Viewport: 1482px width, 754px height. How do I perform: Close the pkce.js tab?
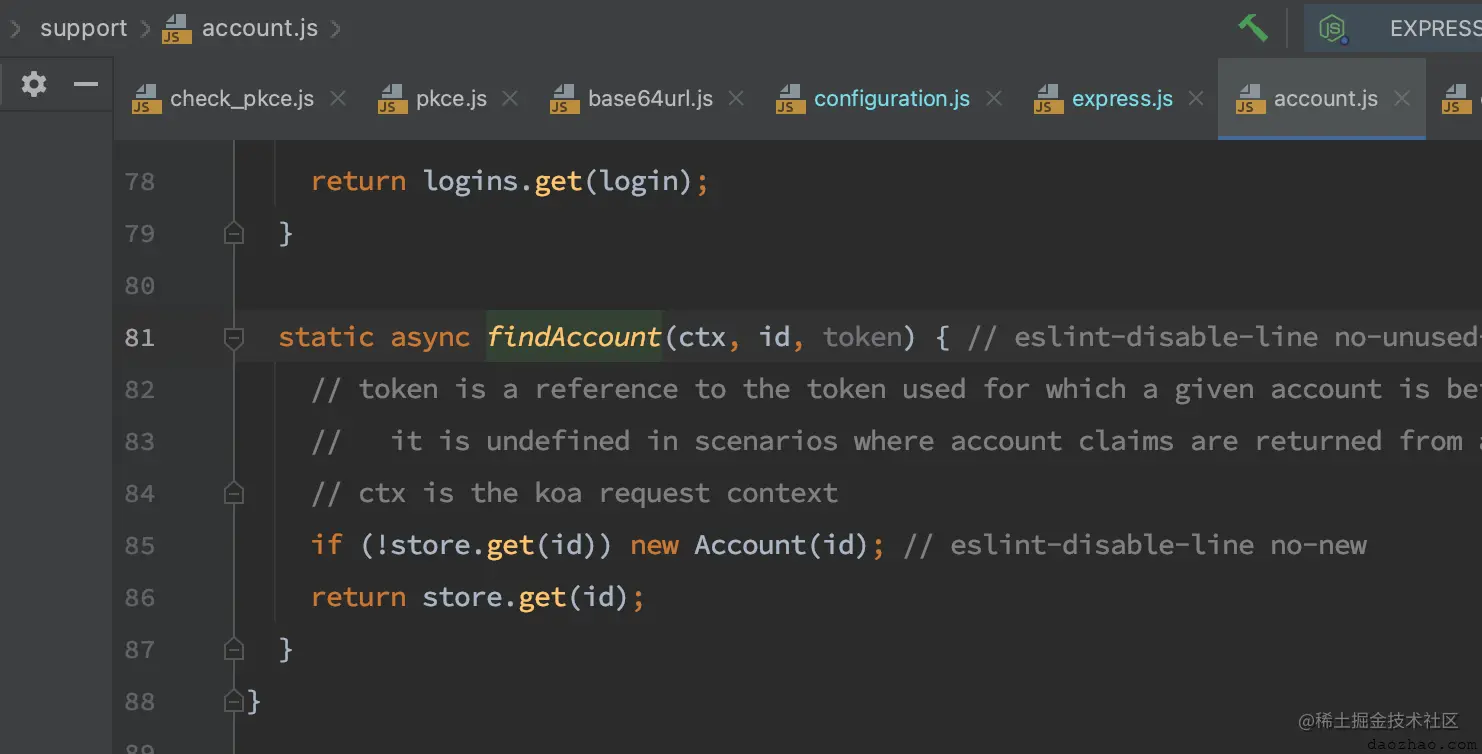510,98
